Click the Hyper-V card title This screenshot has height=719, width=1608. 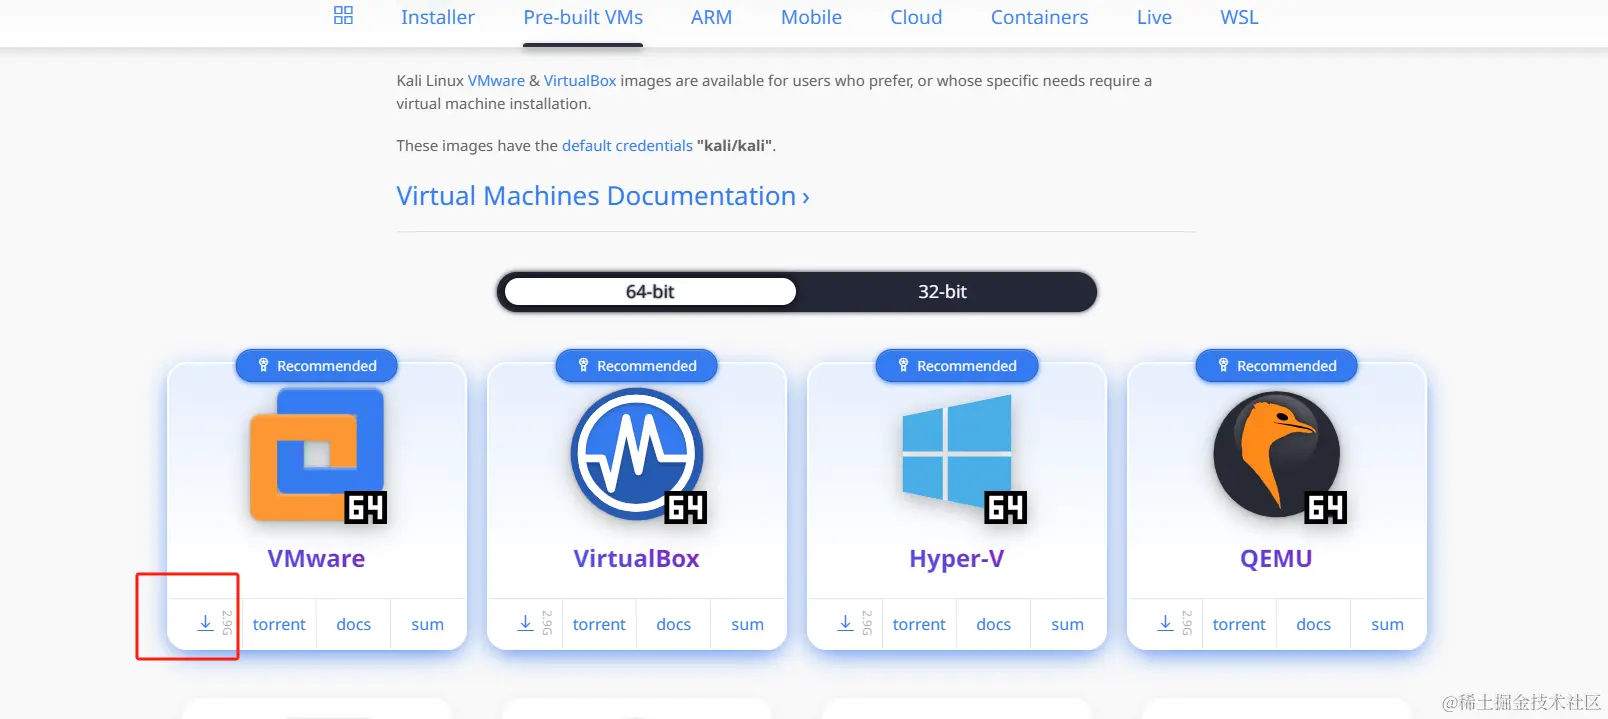(x=956, y=559)
